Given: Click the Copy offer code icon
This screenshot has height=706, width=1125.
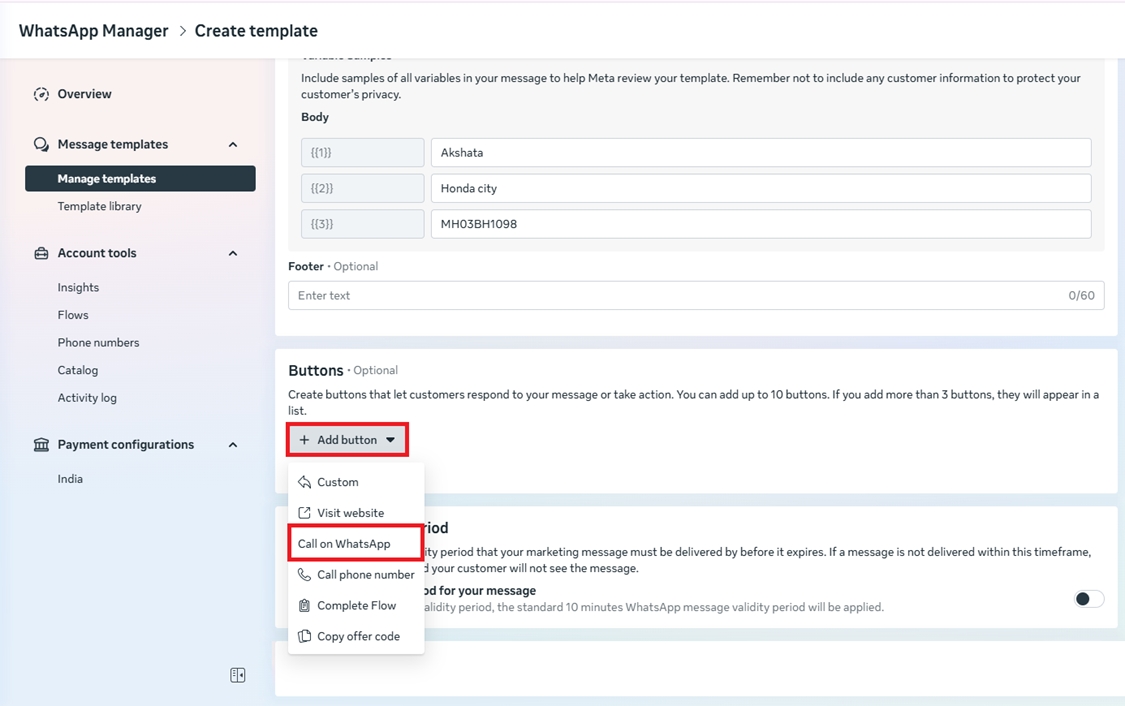Looking at the screenshot, I should point(305,637).
